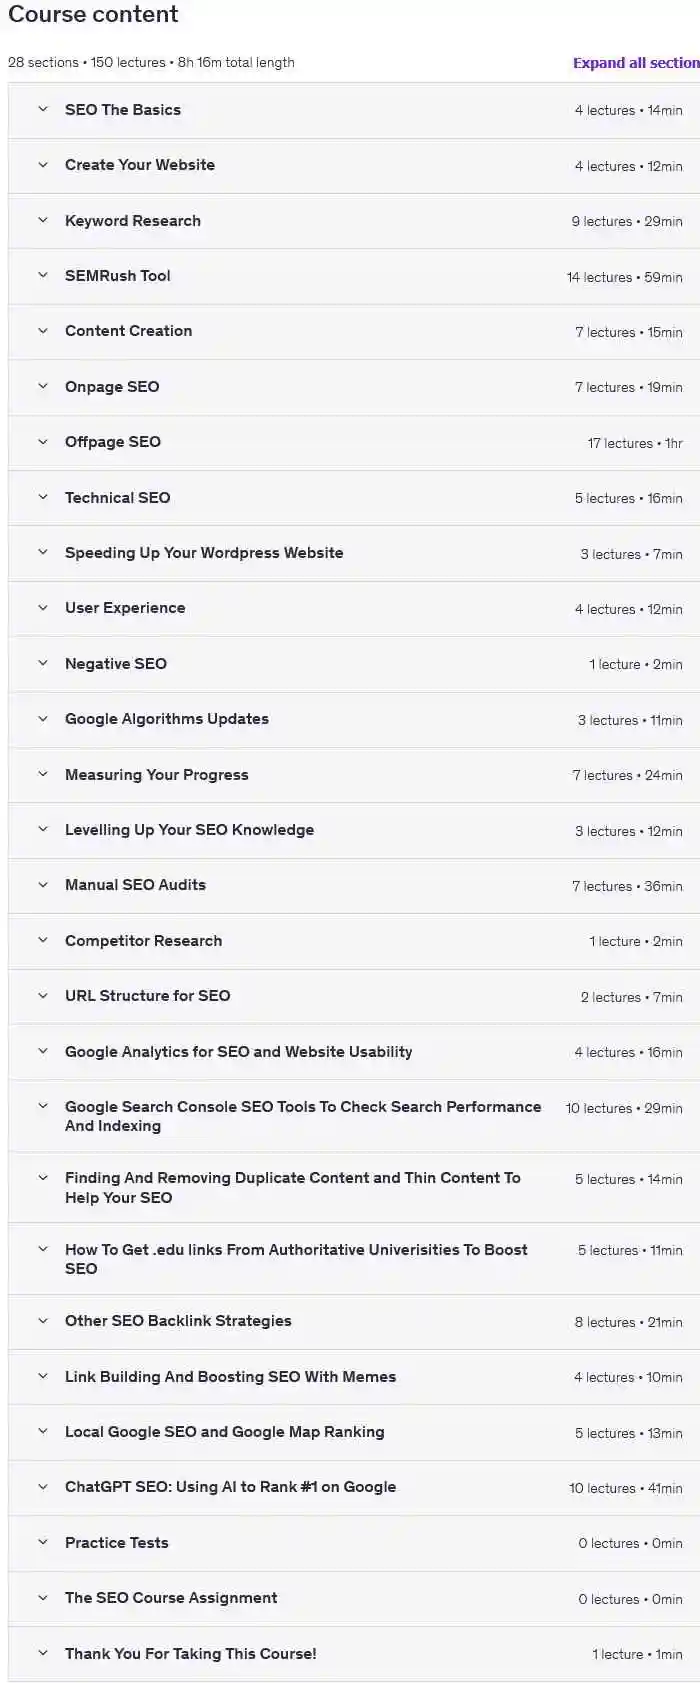Click chevron icon next to Competitor Research
Screen dimensions: 700x1683
[43, 941]
